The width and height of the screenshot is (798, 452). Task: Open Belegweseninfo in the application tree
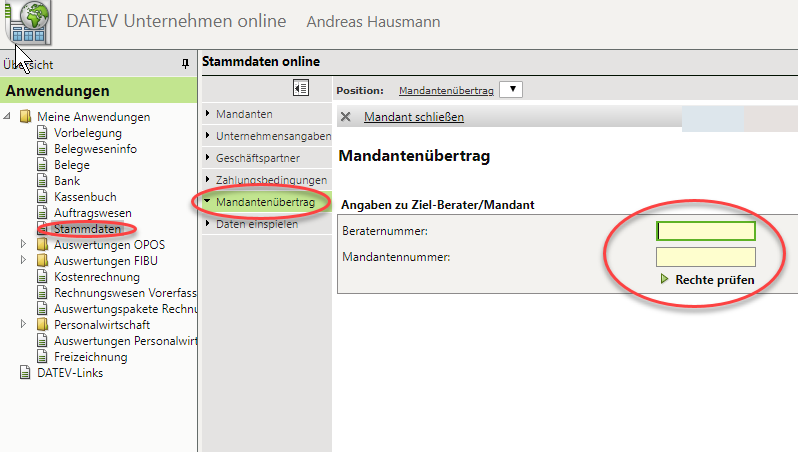click(95, 149)
